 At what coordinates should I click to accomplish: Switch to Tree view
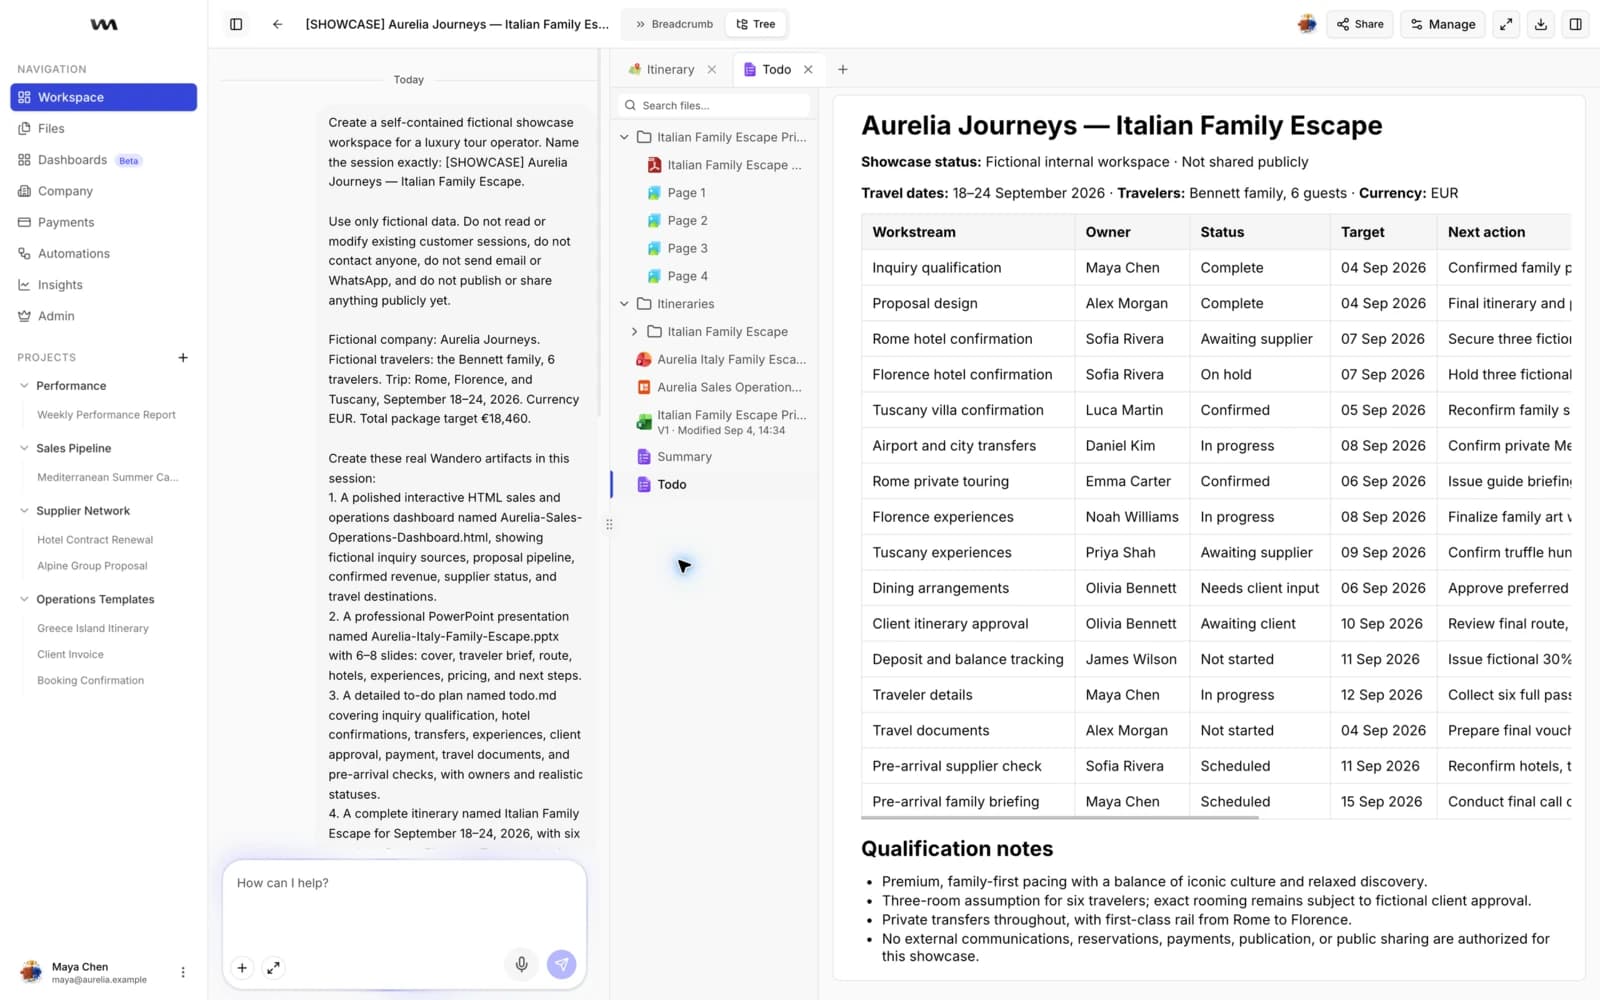click(756, 24)
